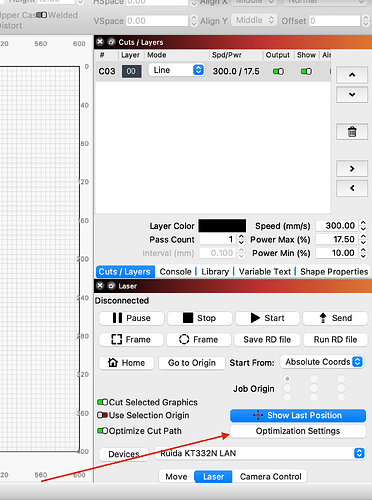The height and width of the screenshot is (500, 372).
Task: Click the Power Min (%) input field
Action: [337, 253]
